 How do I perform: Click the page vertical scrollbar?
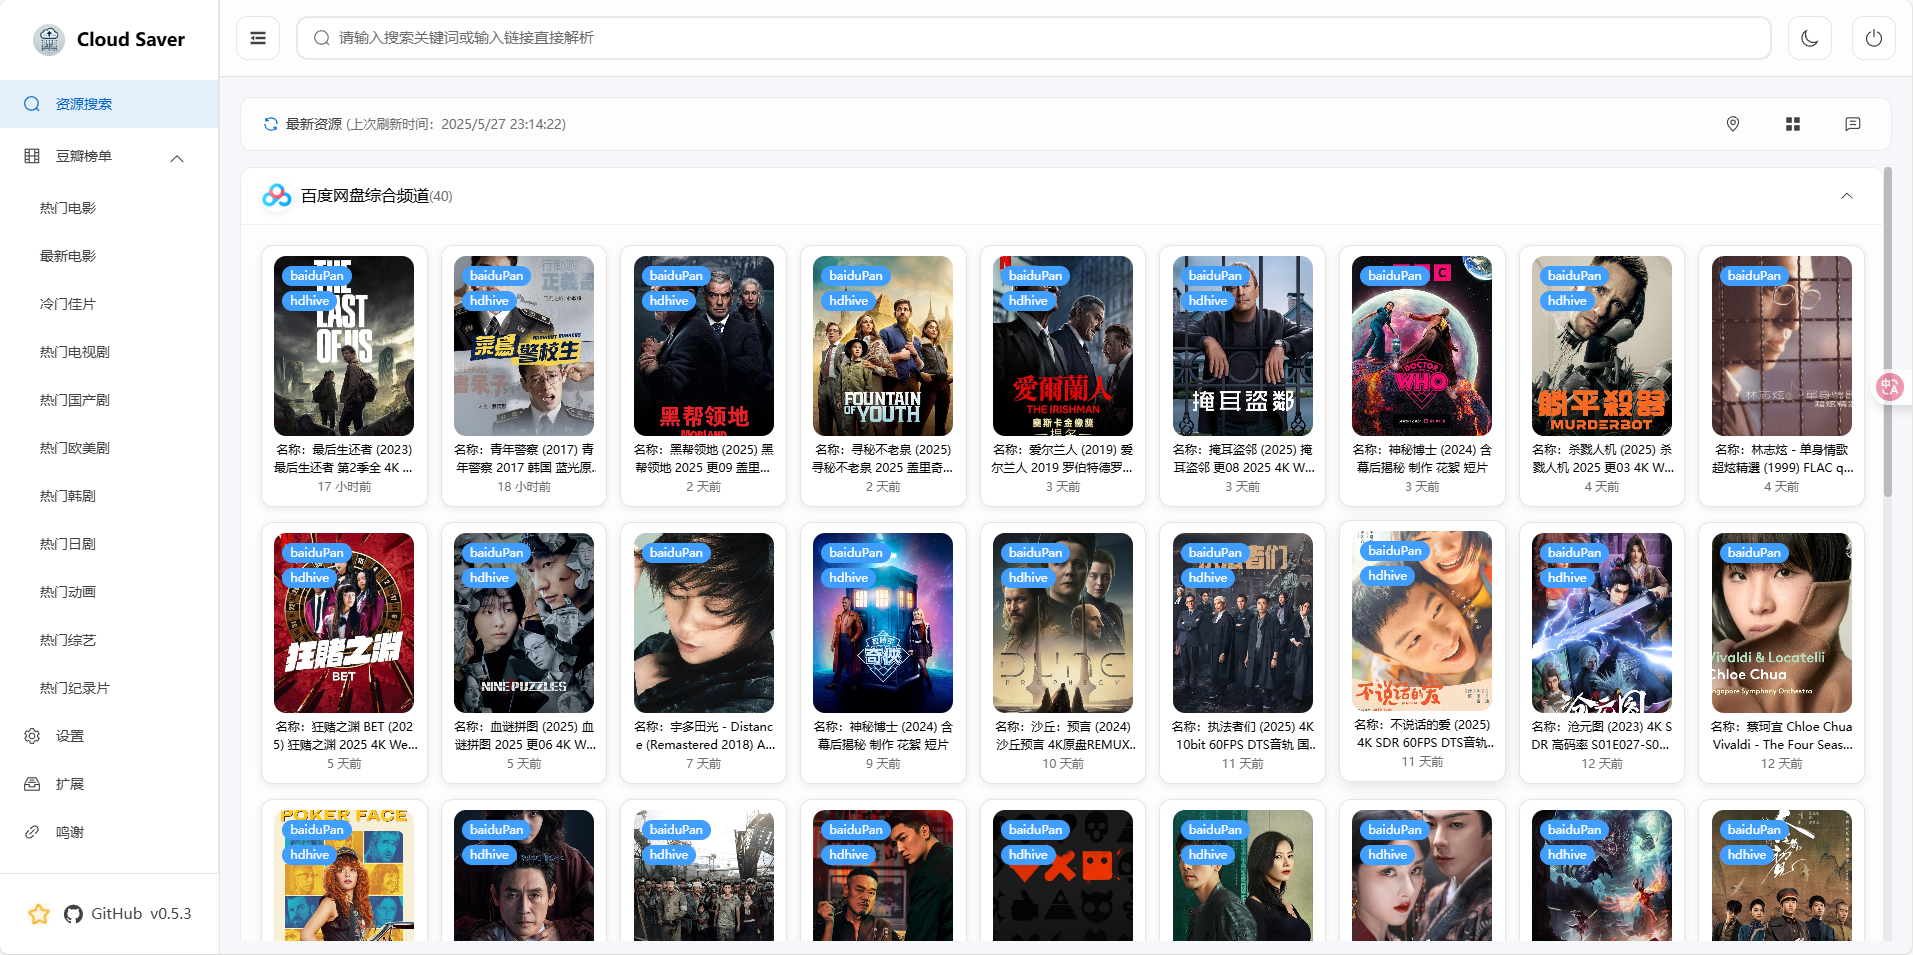[x=1888, y=332]
